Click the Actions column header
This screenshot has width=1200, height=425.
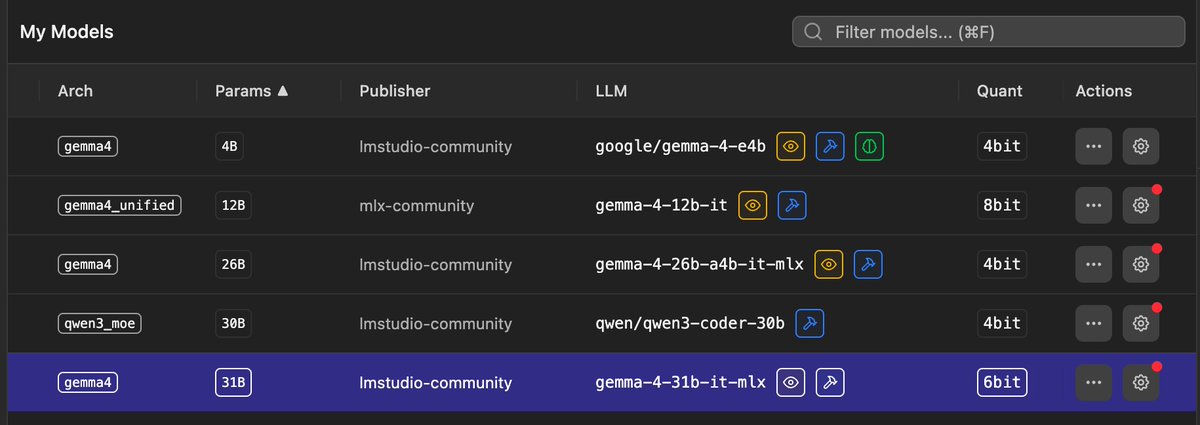1104,91
